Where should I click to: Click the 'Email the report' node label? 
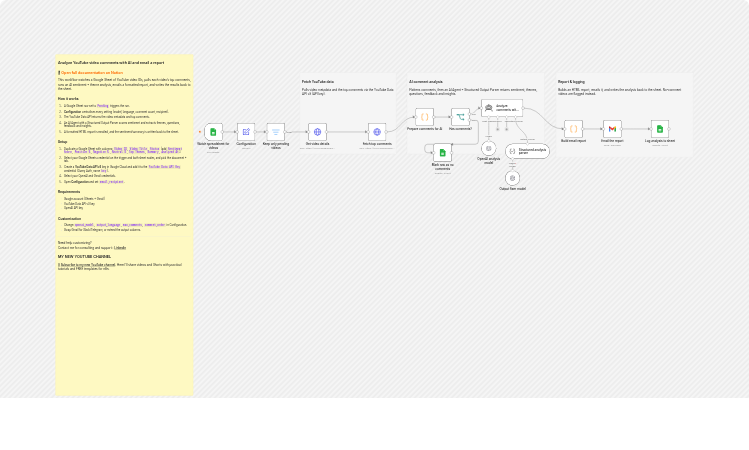tap(612, 141)
